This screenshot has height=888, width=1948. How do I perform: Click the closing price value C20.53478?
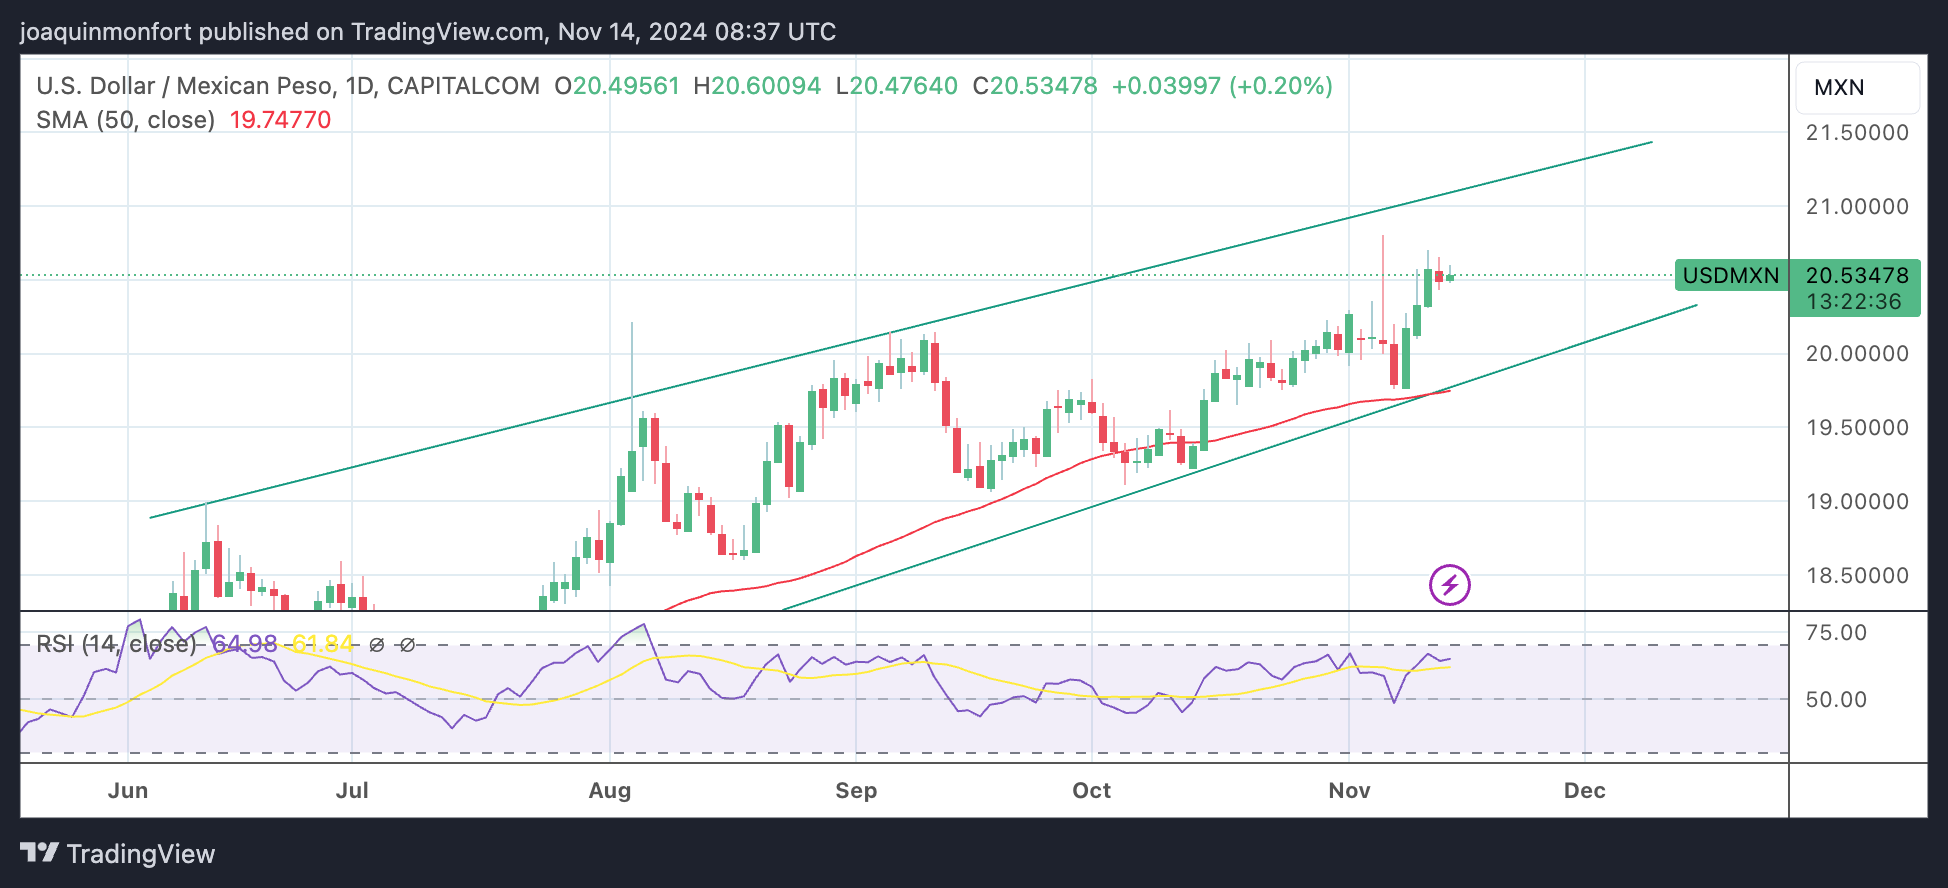pos(1035,86)
